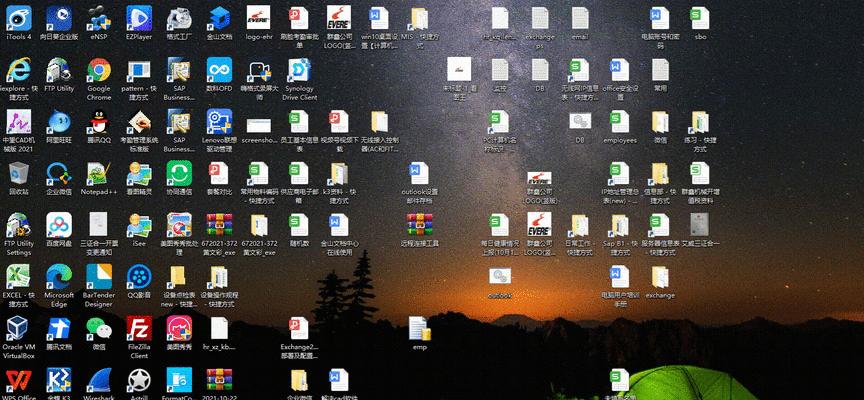
Task: Click the 阿里旺旺 blue droplet icon
Action: click(x=59, y=122)
